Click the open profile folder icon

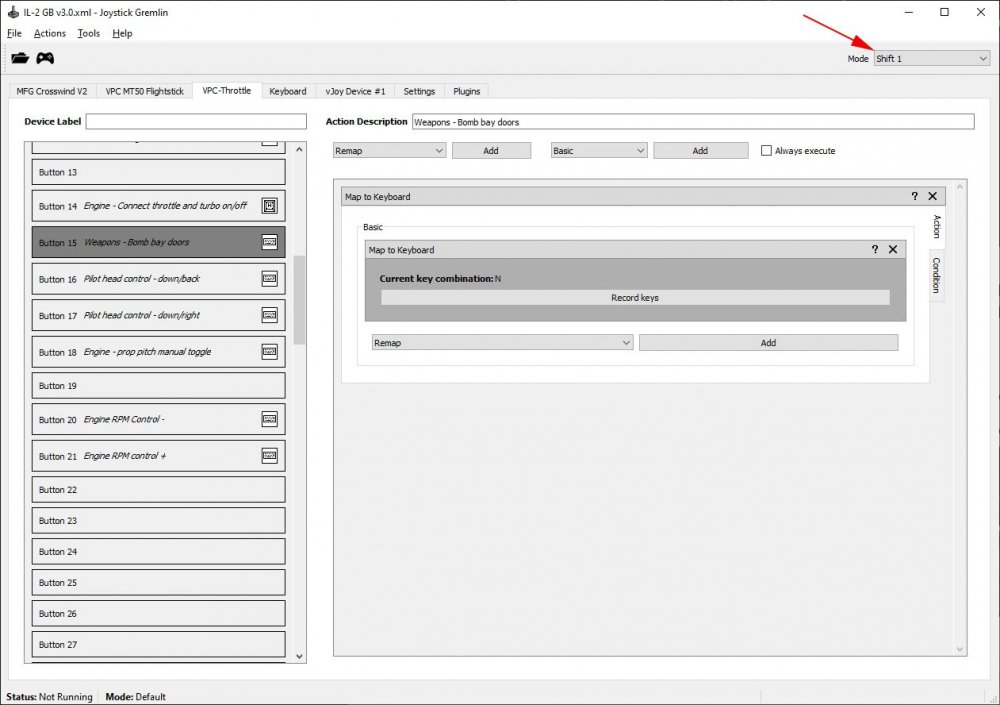(x=20, y=58)
